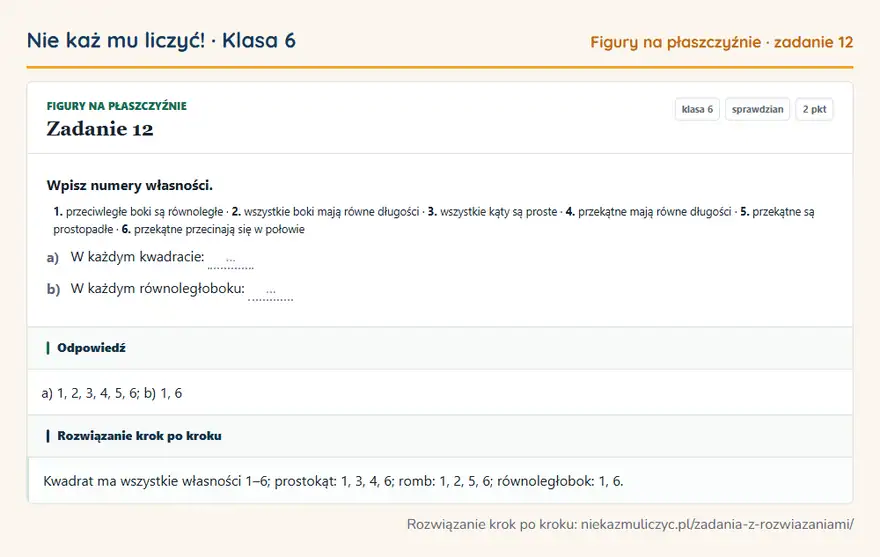Select property '3. wszystkie kąty są proste'
The image size is (880, 557).
click(492, 212)
